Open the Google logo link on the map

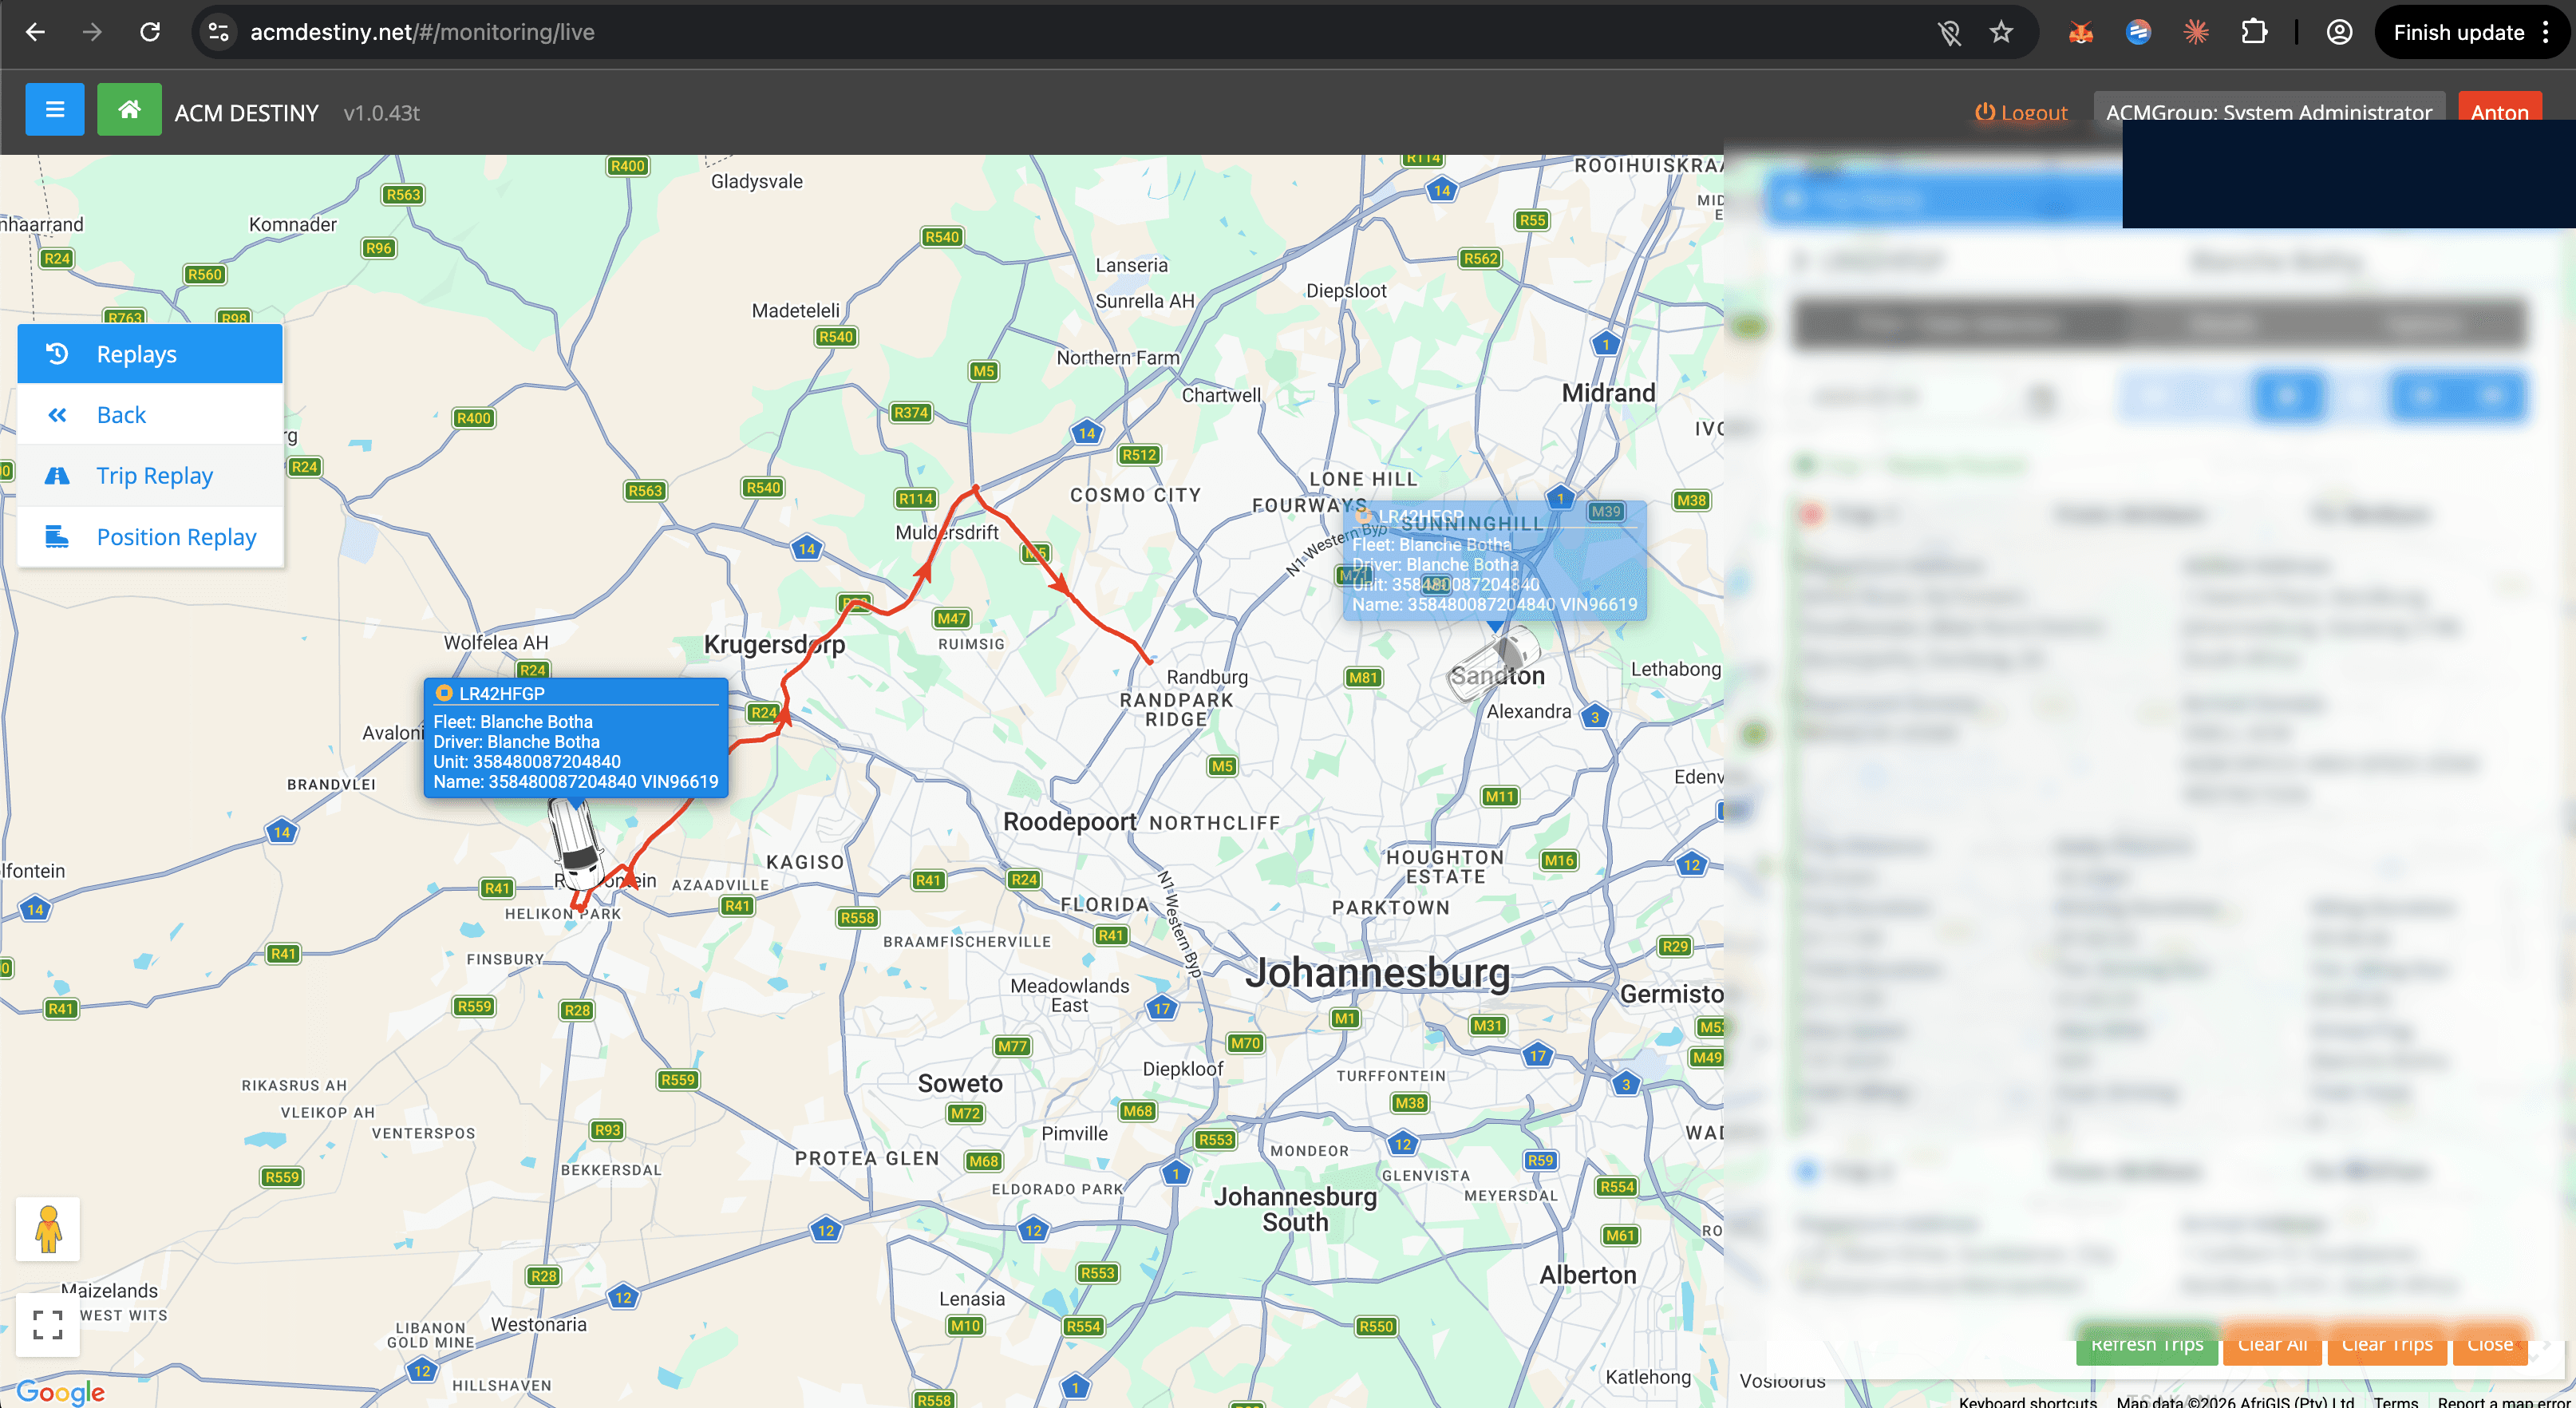click(x=60, y=1391)
